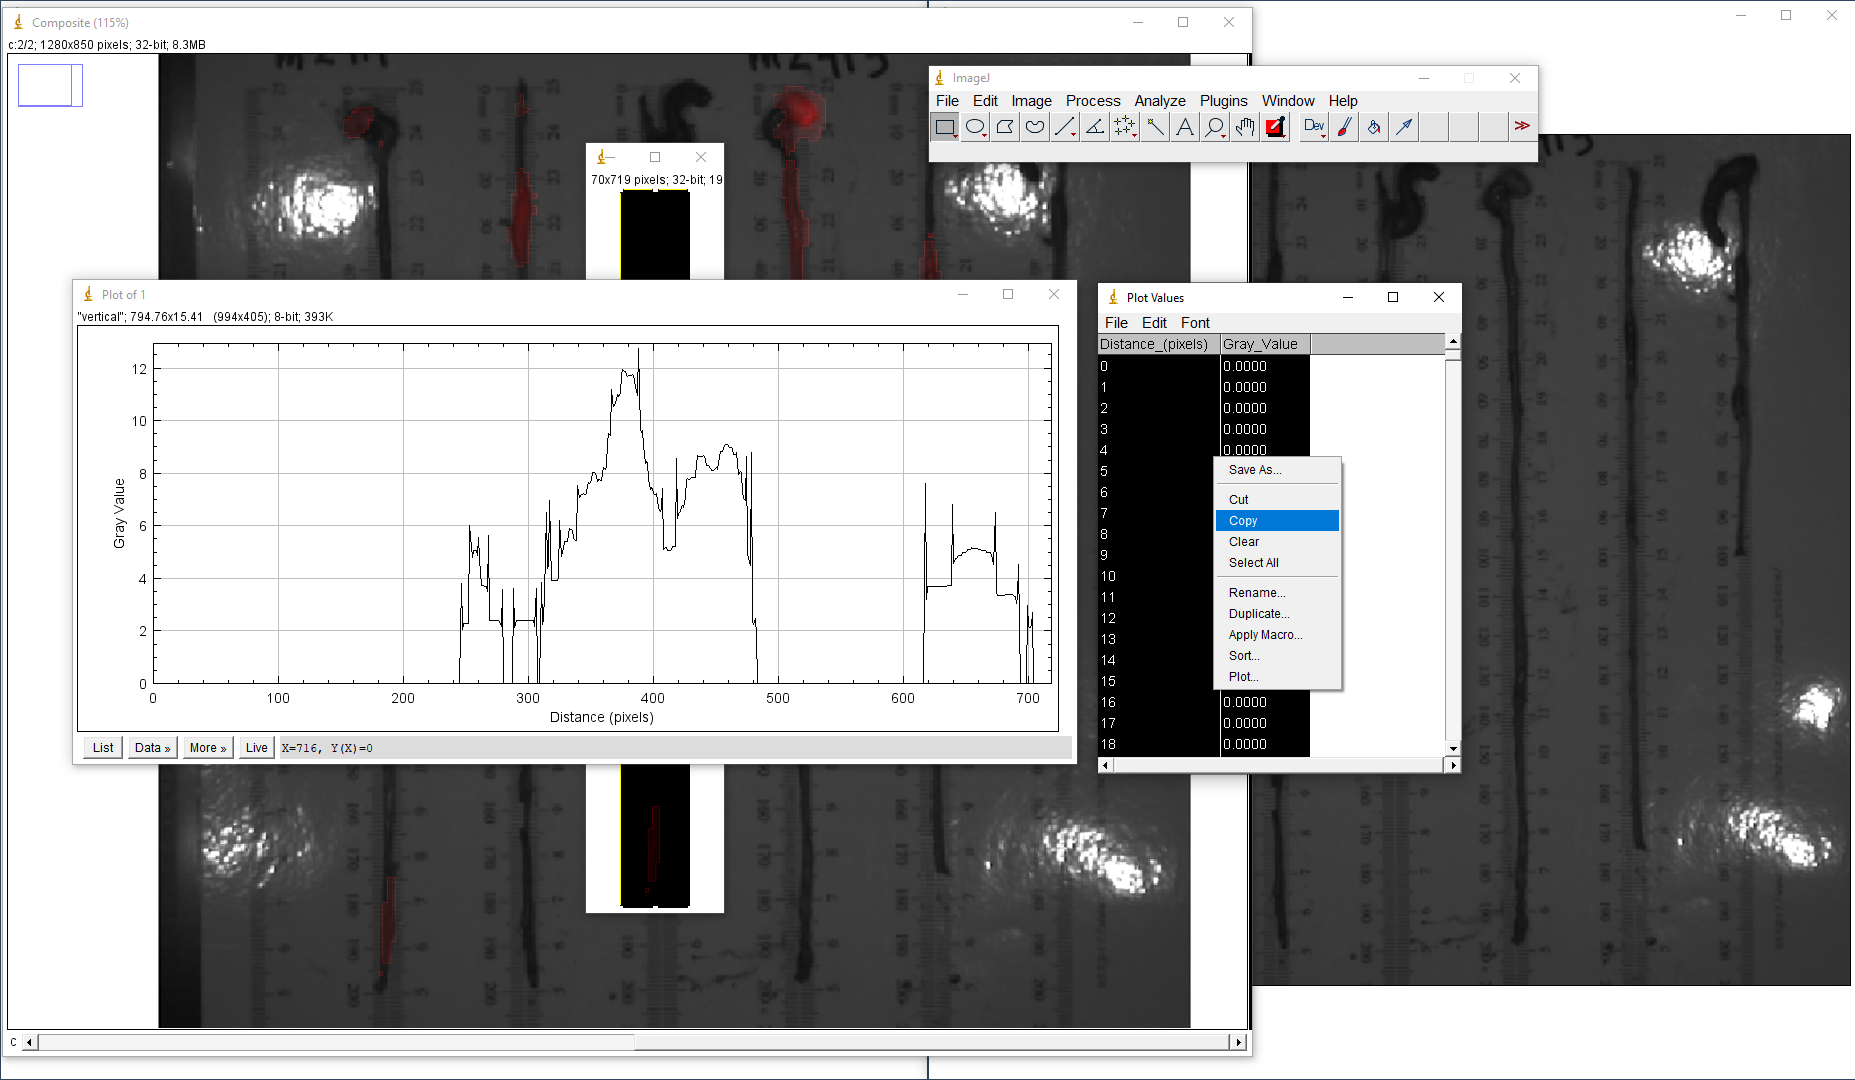Open the More » dropdown in plot

[208, 748]
